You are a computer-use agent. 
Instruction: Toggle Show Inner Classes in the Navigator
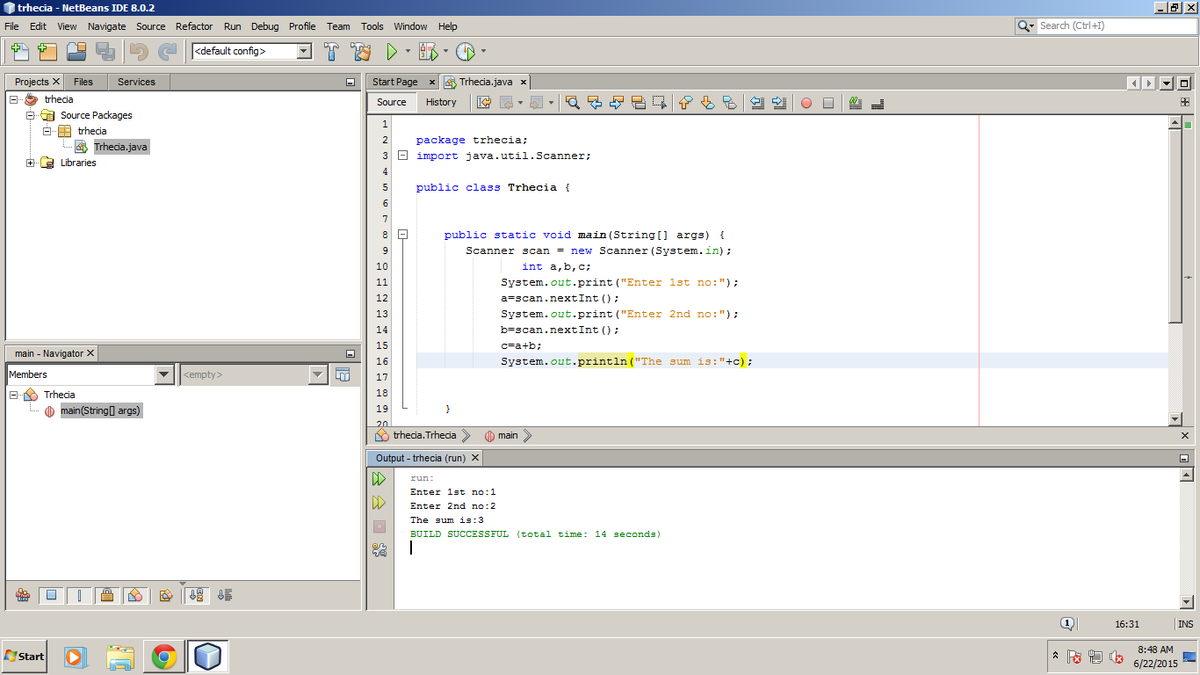coord(134,595)
